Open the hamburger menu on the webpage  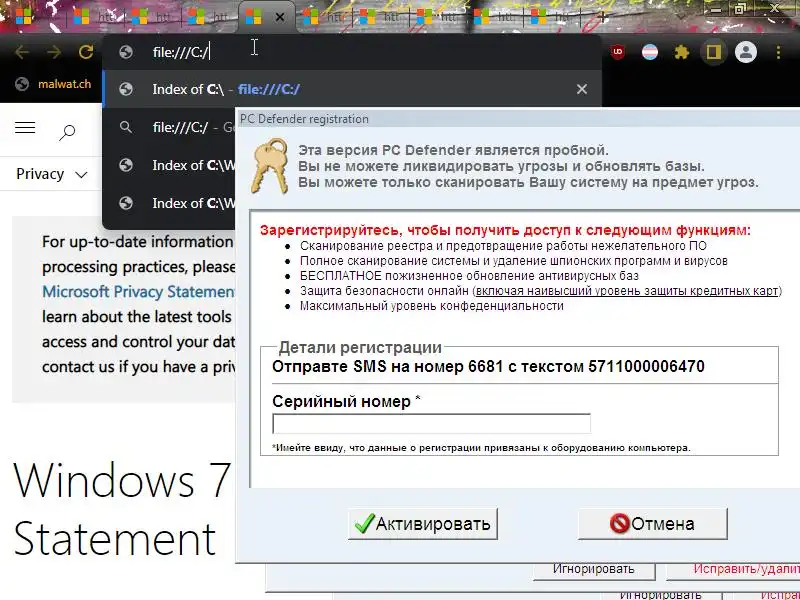click(x=25, y=128)
